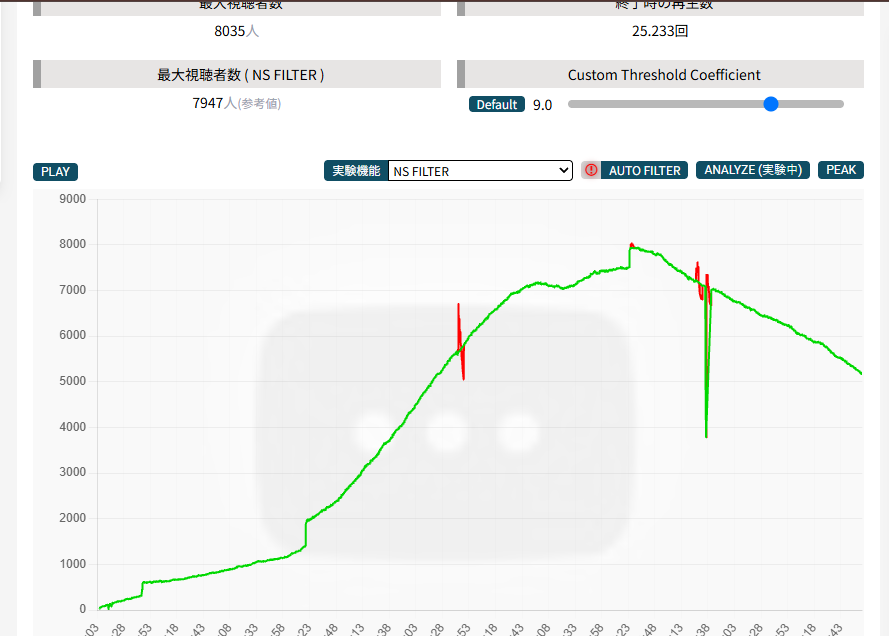Open the NS FILTER dropdown

480,171
